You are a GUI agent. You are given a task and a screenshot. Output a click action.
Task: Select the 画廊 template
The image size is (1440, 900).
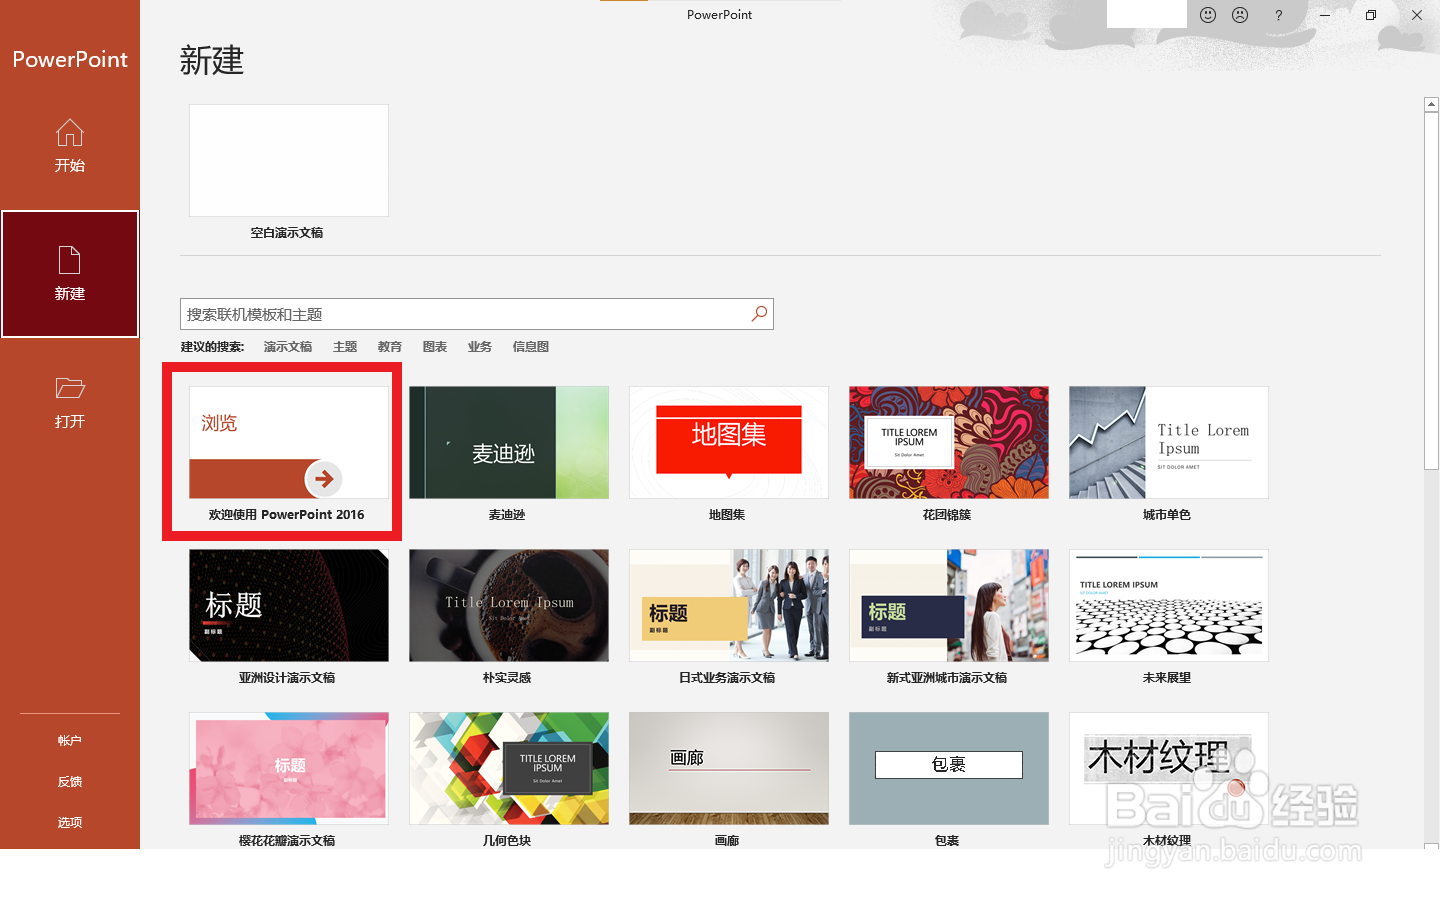[x=729, y=768]
